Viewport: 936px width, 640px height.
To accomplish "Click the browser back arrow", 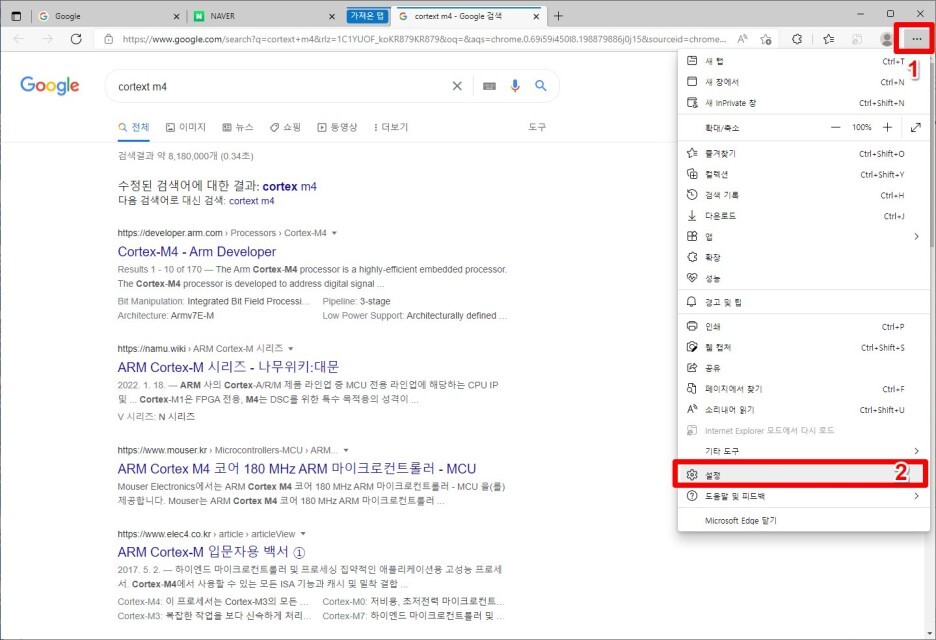I will tap(19, 39).
